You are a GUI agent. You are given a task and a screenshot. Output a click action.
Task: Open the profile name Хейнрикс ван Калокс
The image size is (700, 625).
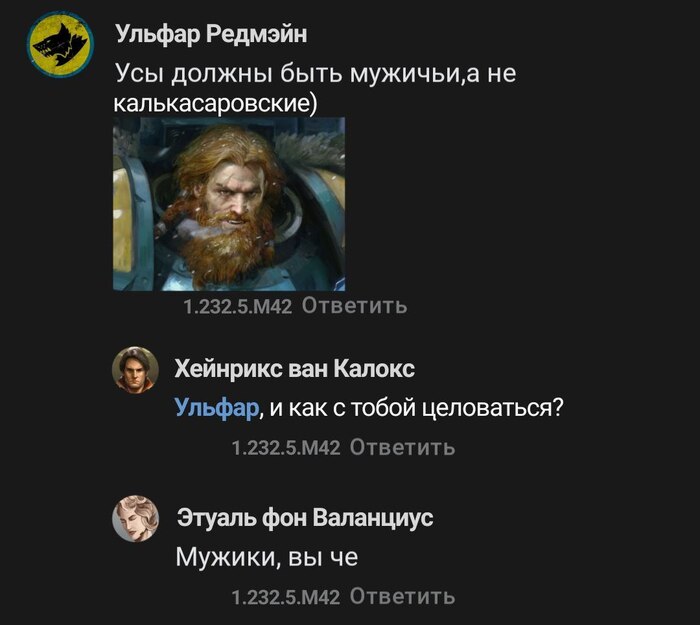click(x=295, y=369)
